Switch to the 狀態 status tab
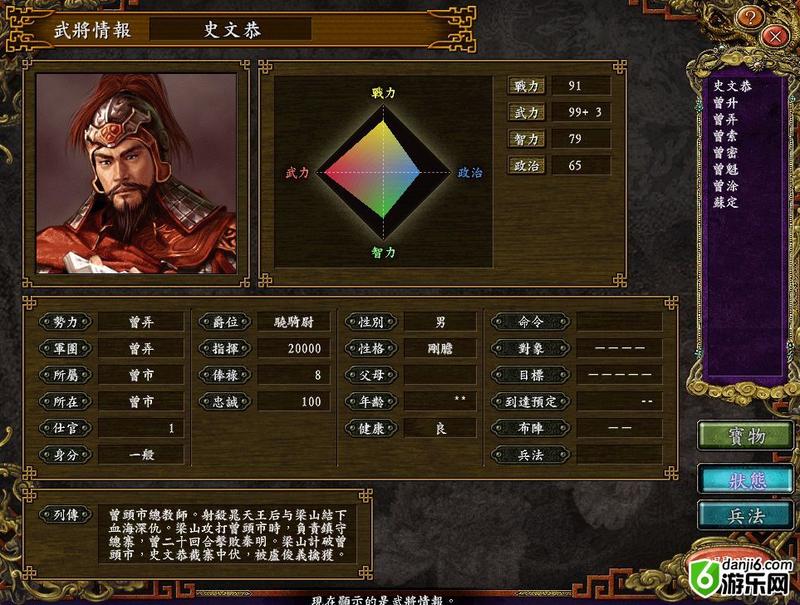 click(745, 480)
